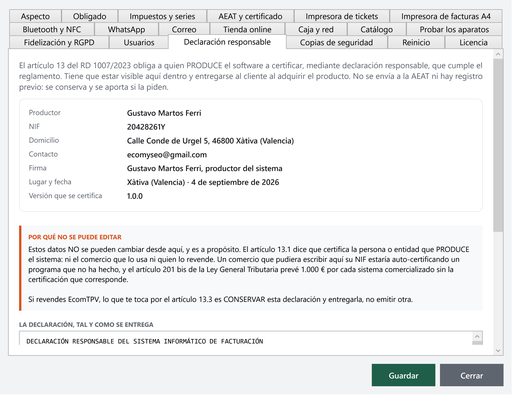Screen dimensions: 520x416
Task: Open Impuestos y series tab
Action: pyautogui.click(x=162, y=16)
